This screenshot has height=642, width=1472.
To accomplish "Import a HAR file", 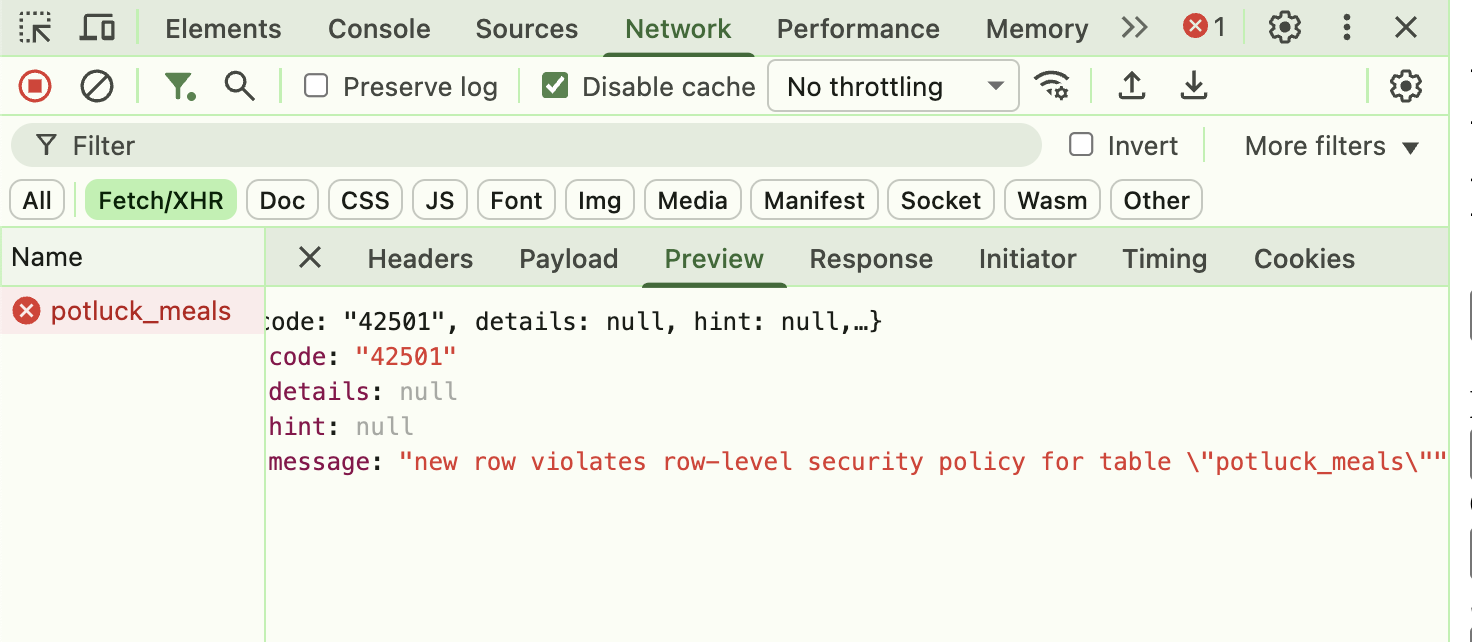I will [1131, 86].
